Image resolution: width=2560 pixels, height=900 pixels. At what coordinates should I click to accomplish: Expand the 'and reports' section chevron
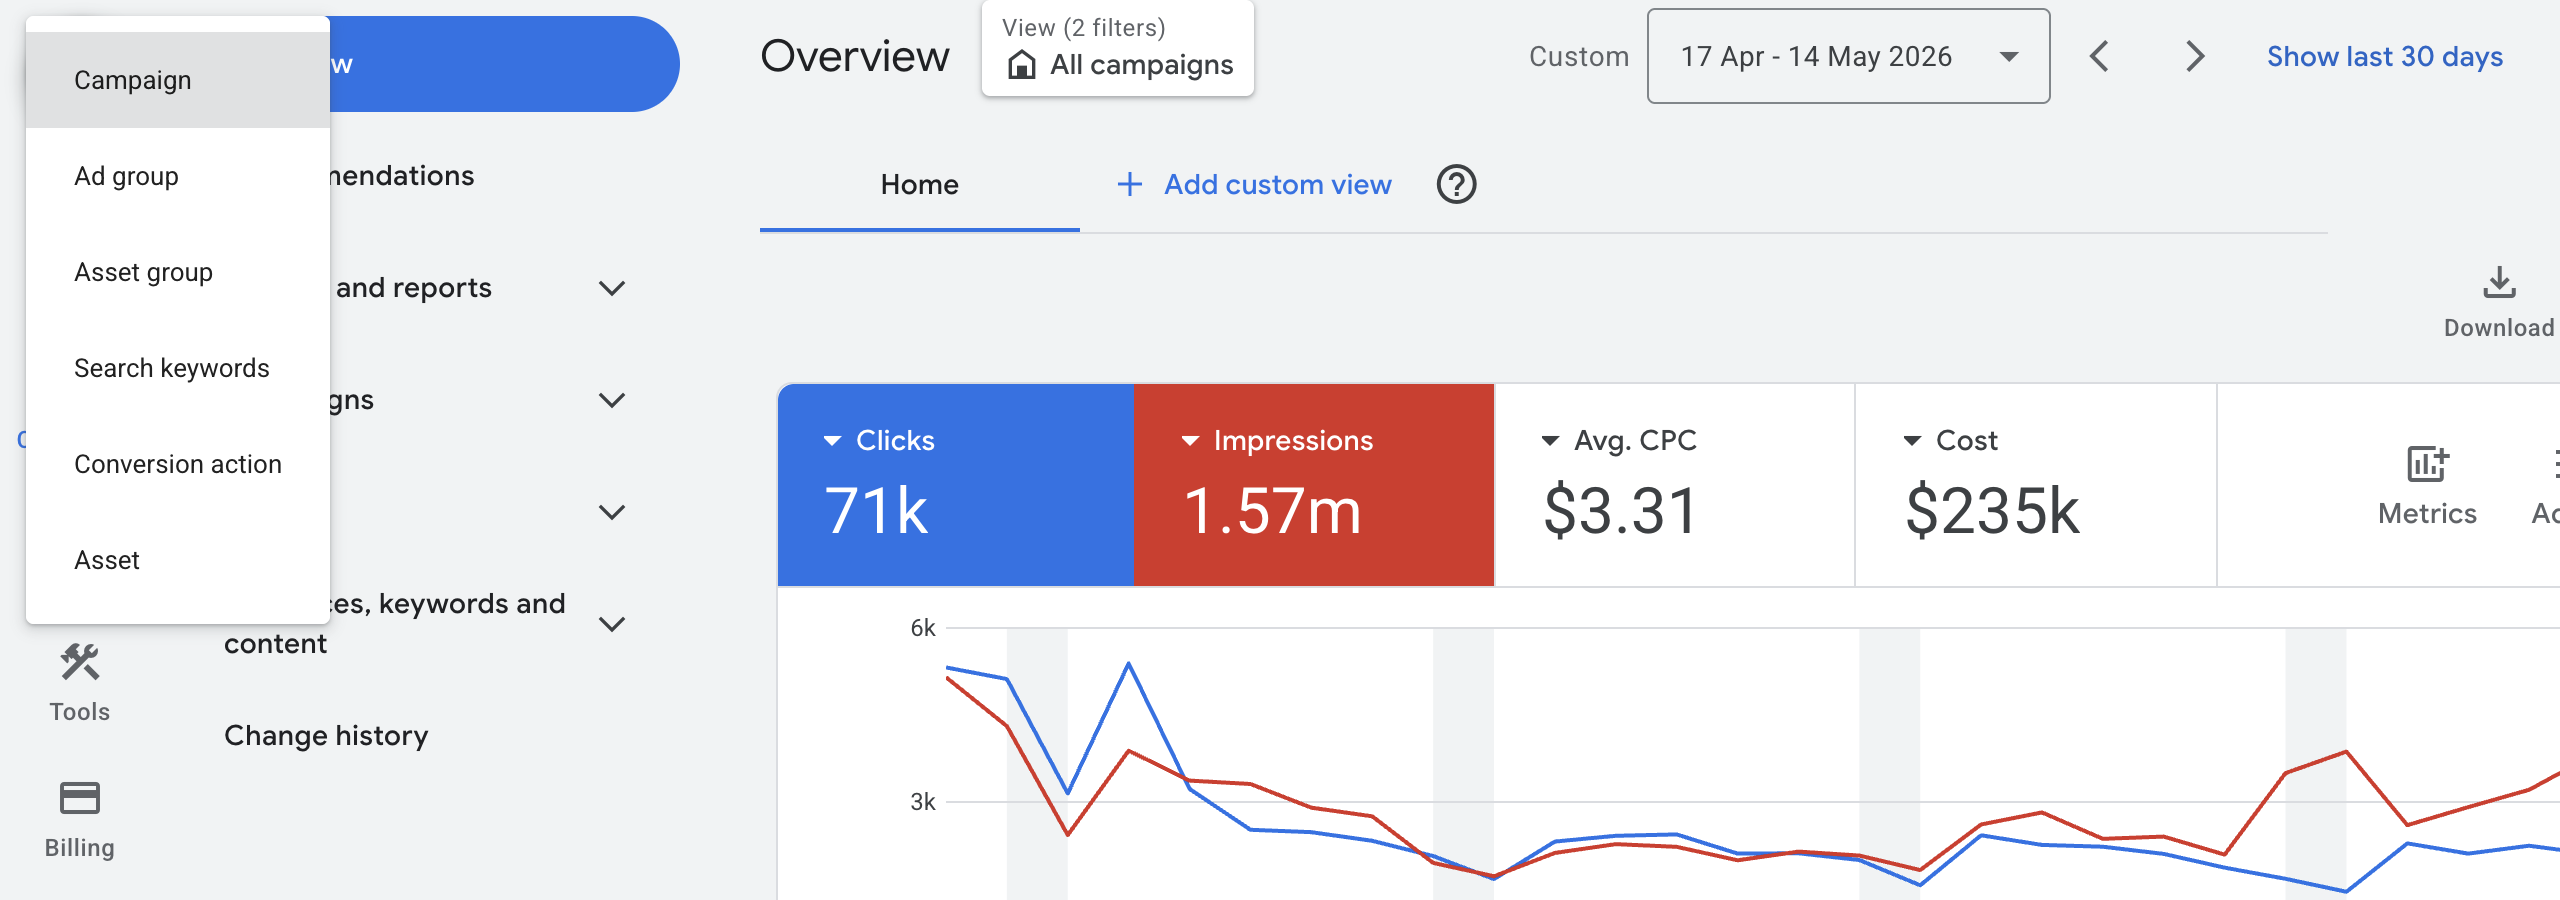click(612, 288)
